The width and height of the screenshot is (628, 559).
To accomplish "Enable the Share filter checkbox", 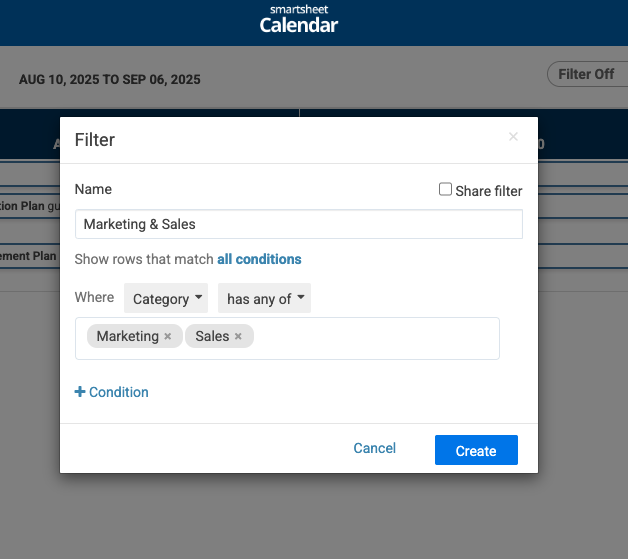I will click(x=445, y=189).
